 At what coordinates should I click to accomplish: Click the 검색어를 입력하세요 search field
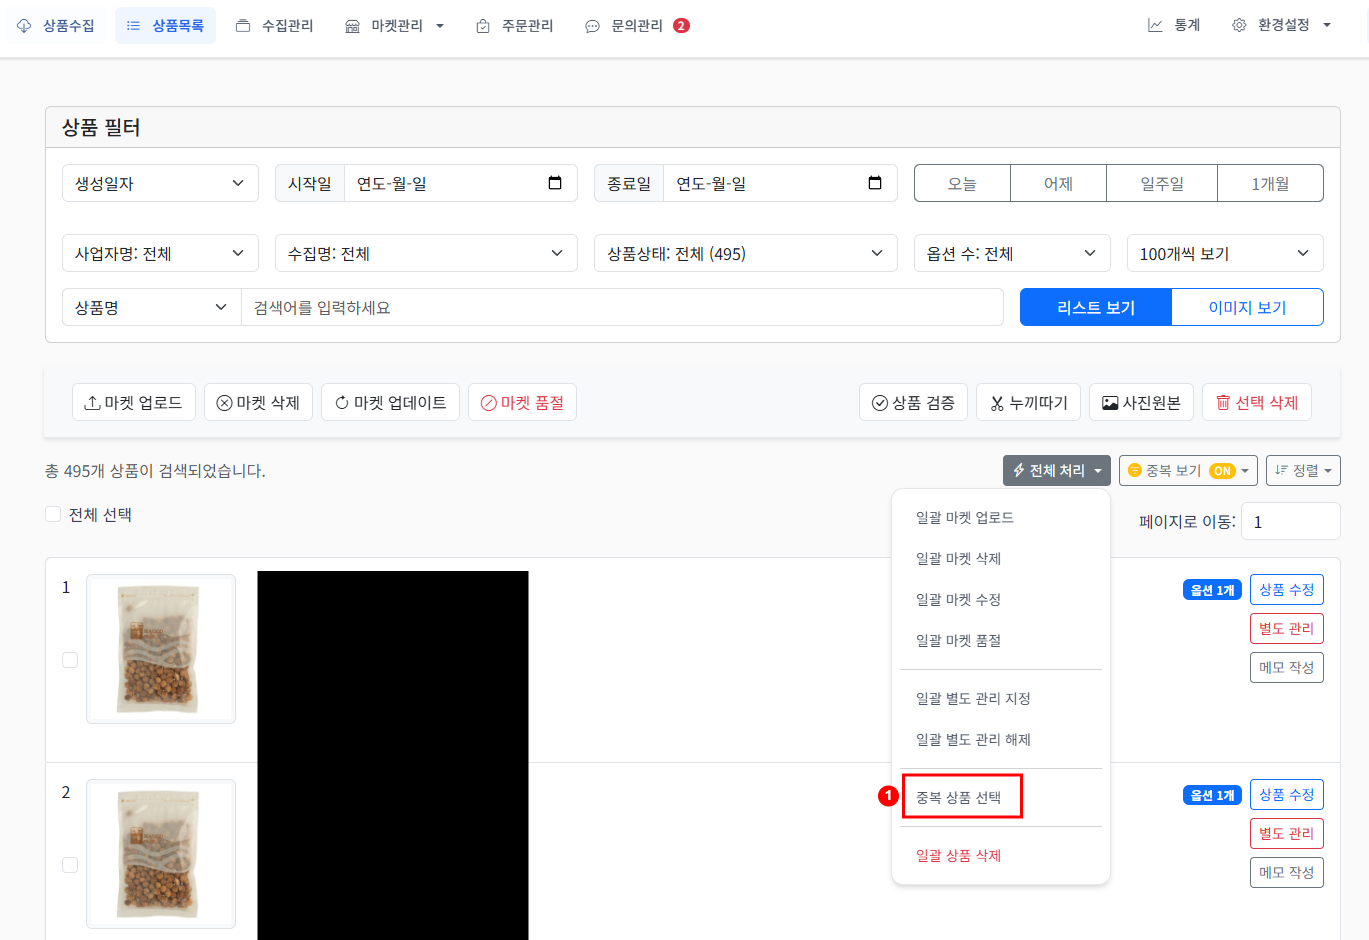tap(622, 307)
